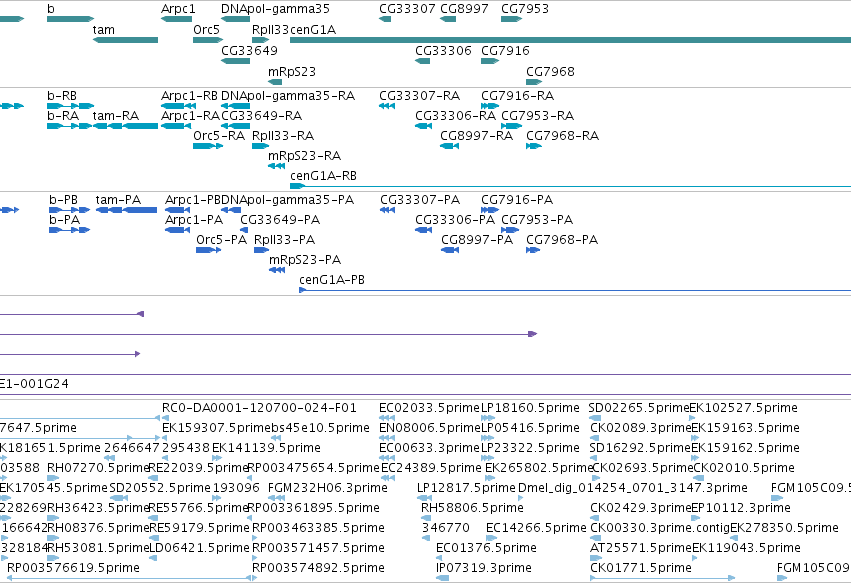Select the Orc5 gene label
The width and height of the screenshot is (851, 583).
(x=206, y=30)
